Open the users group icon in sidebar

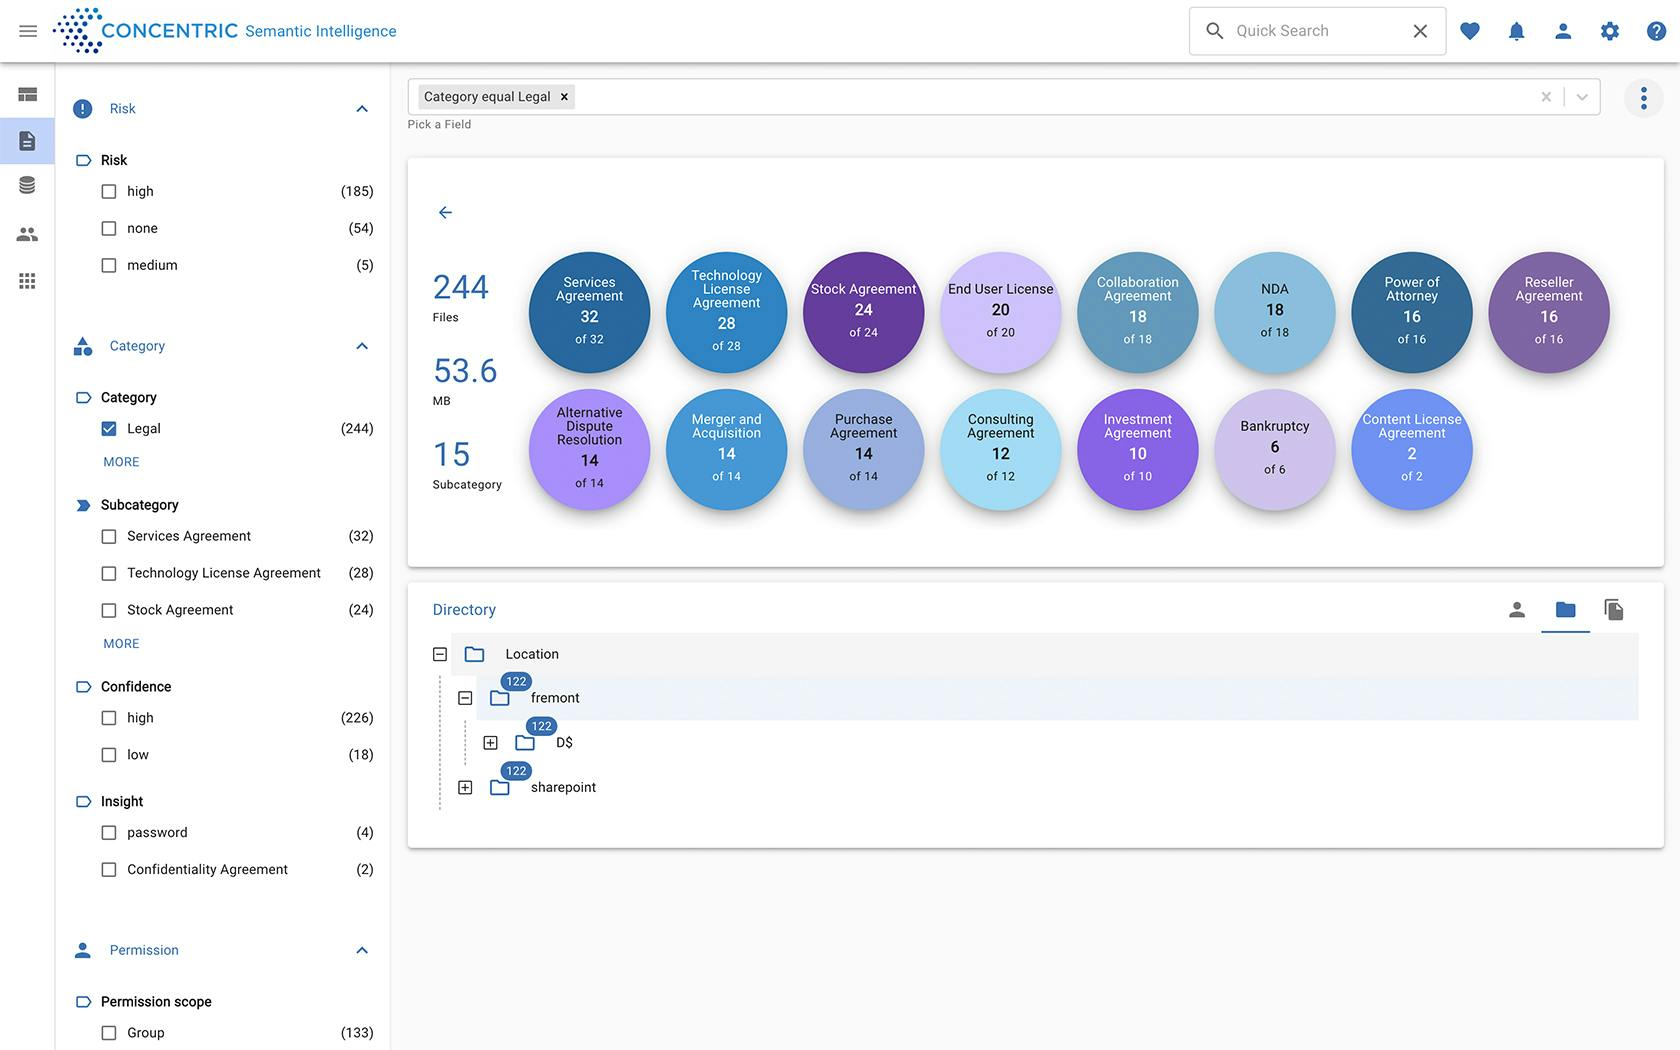pos(27,234)
